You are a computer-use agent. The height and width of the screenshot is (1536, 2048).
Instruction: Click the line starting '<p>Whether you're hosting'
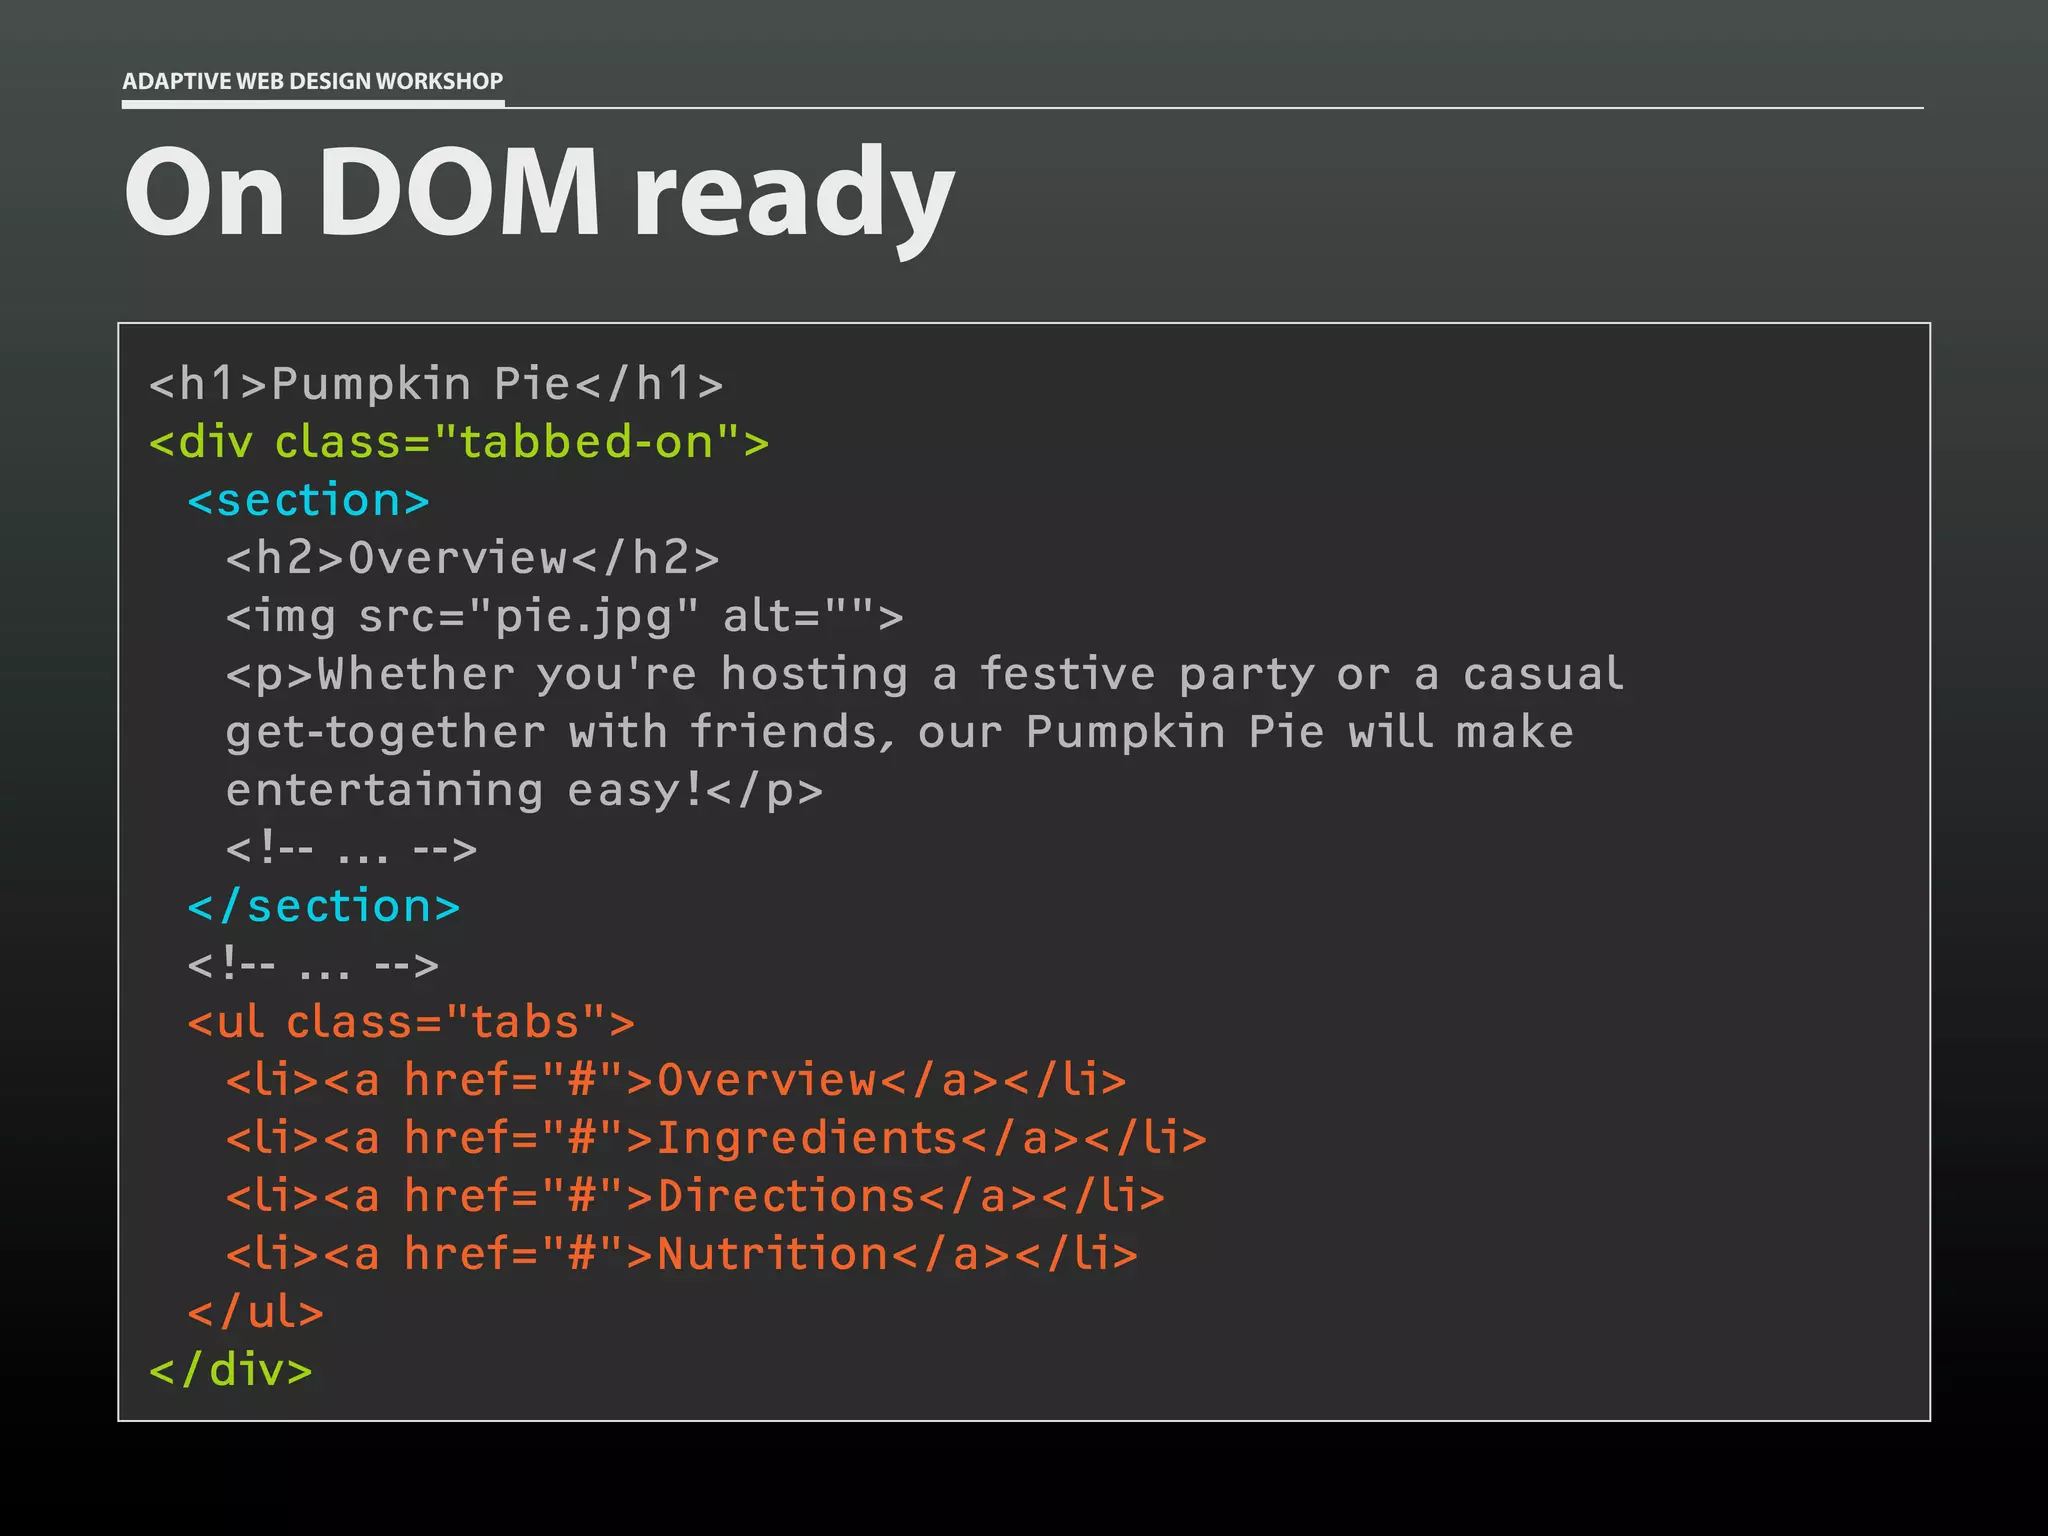pos(925,675)
